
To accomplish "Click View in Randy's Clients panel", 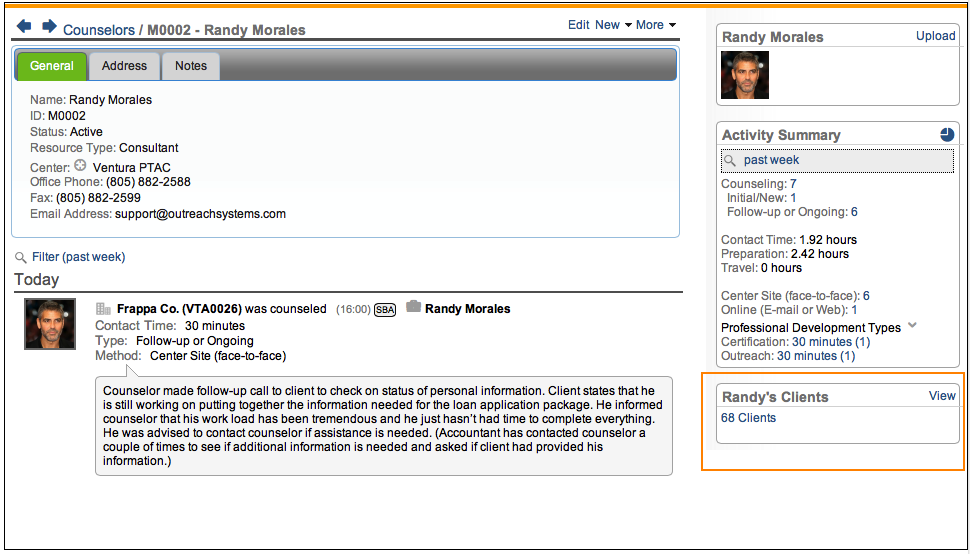I will coord(942,396).
